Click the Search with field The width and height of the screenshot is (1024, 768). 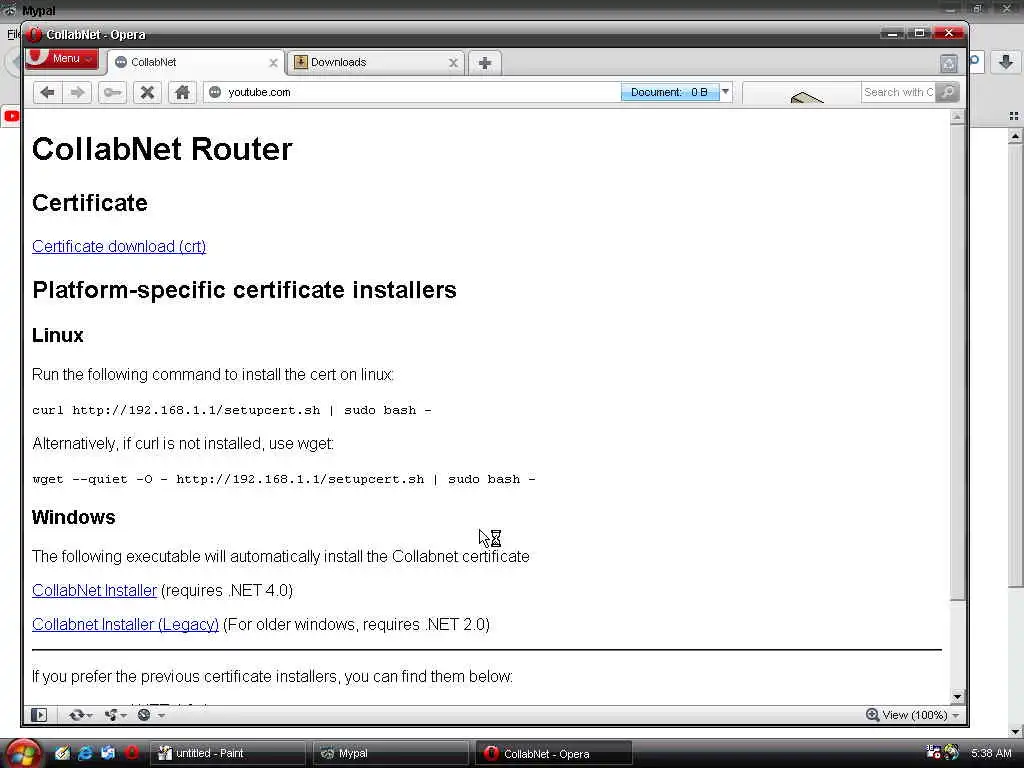899,92
